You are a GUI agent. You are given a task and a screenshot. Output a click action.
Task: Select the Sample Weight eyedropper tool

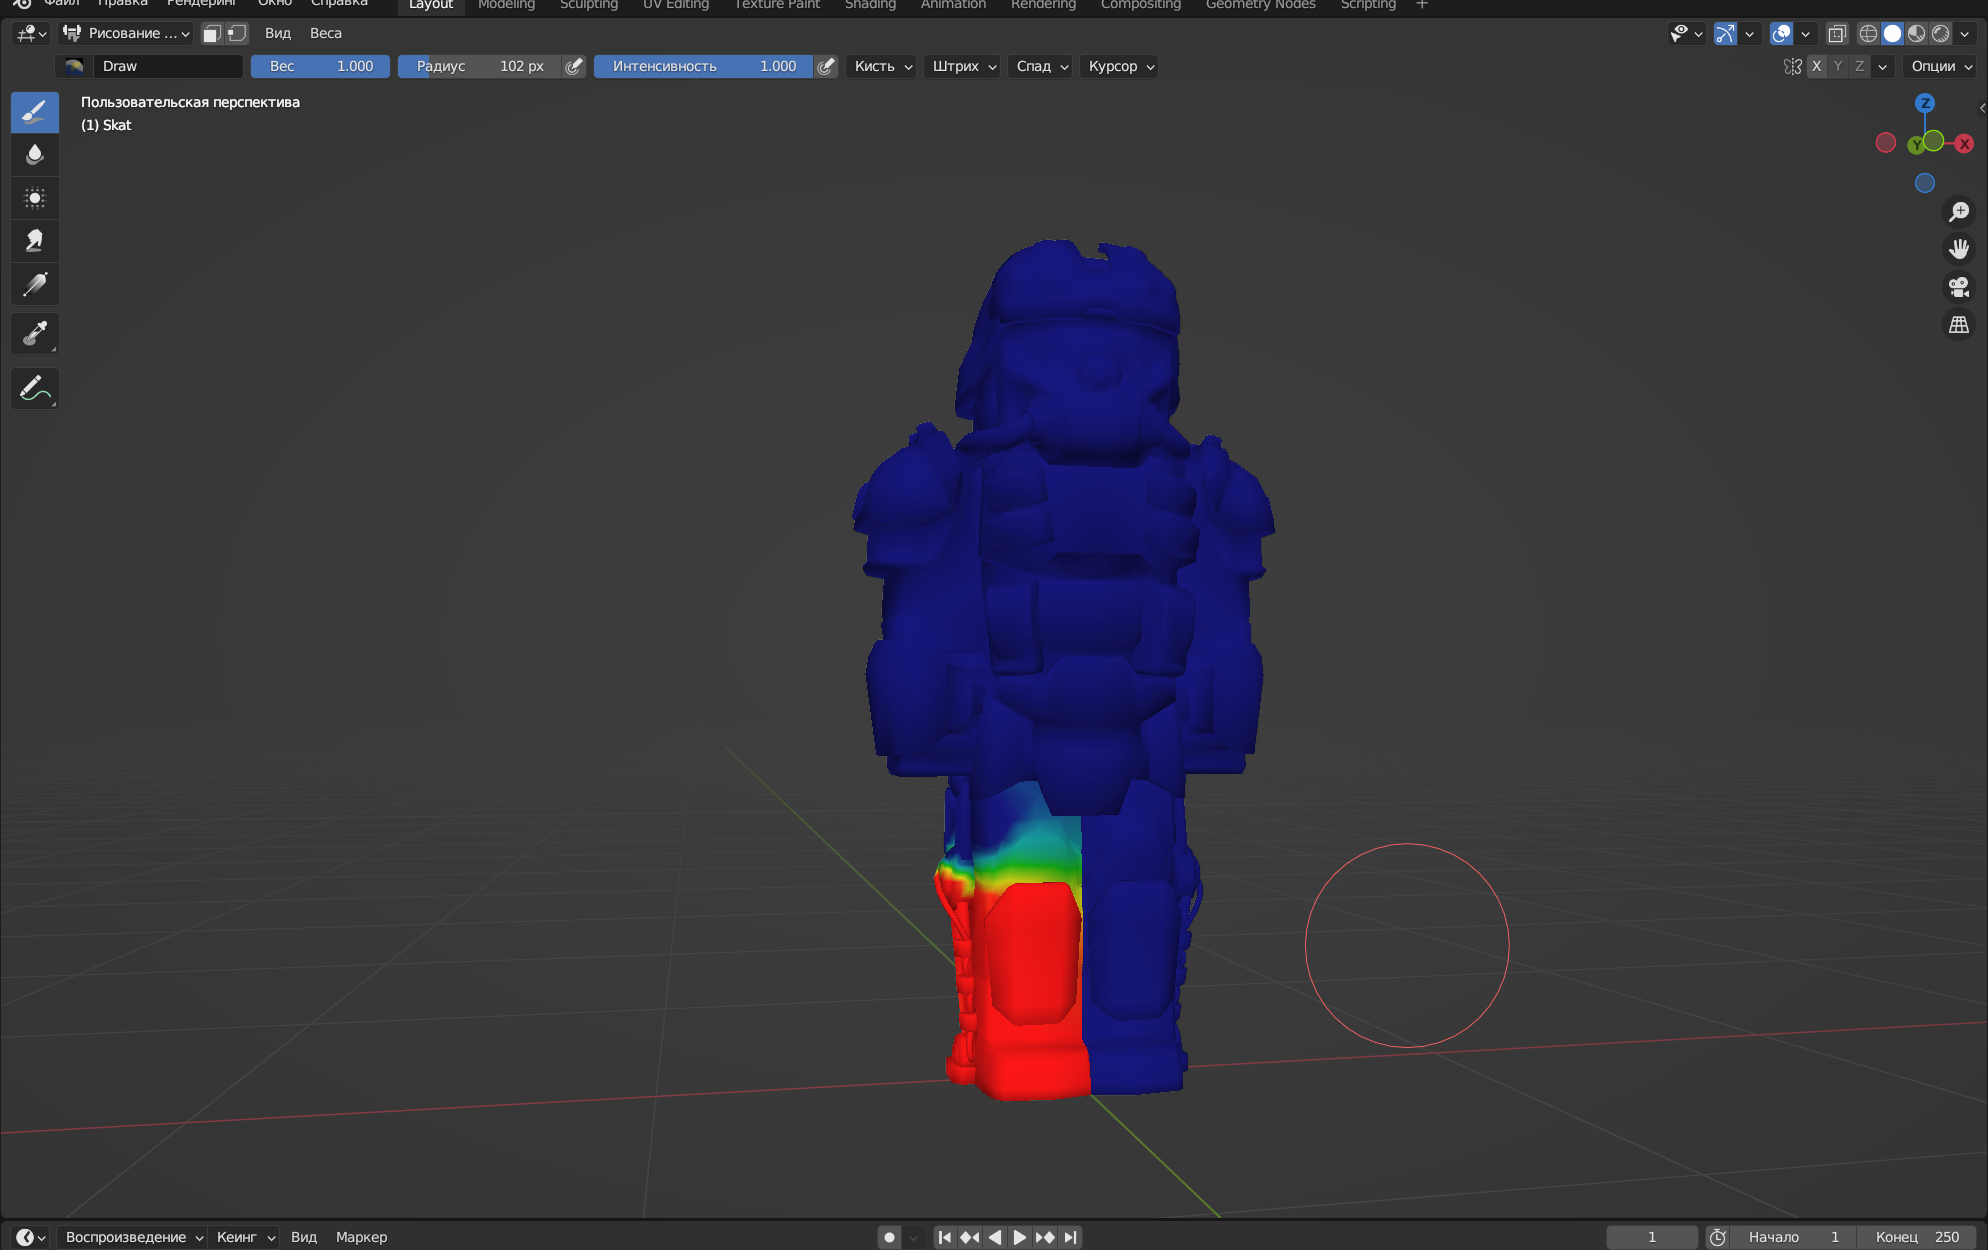pyautogui.click(x=34, y=333)
